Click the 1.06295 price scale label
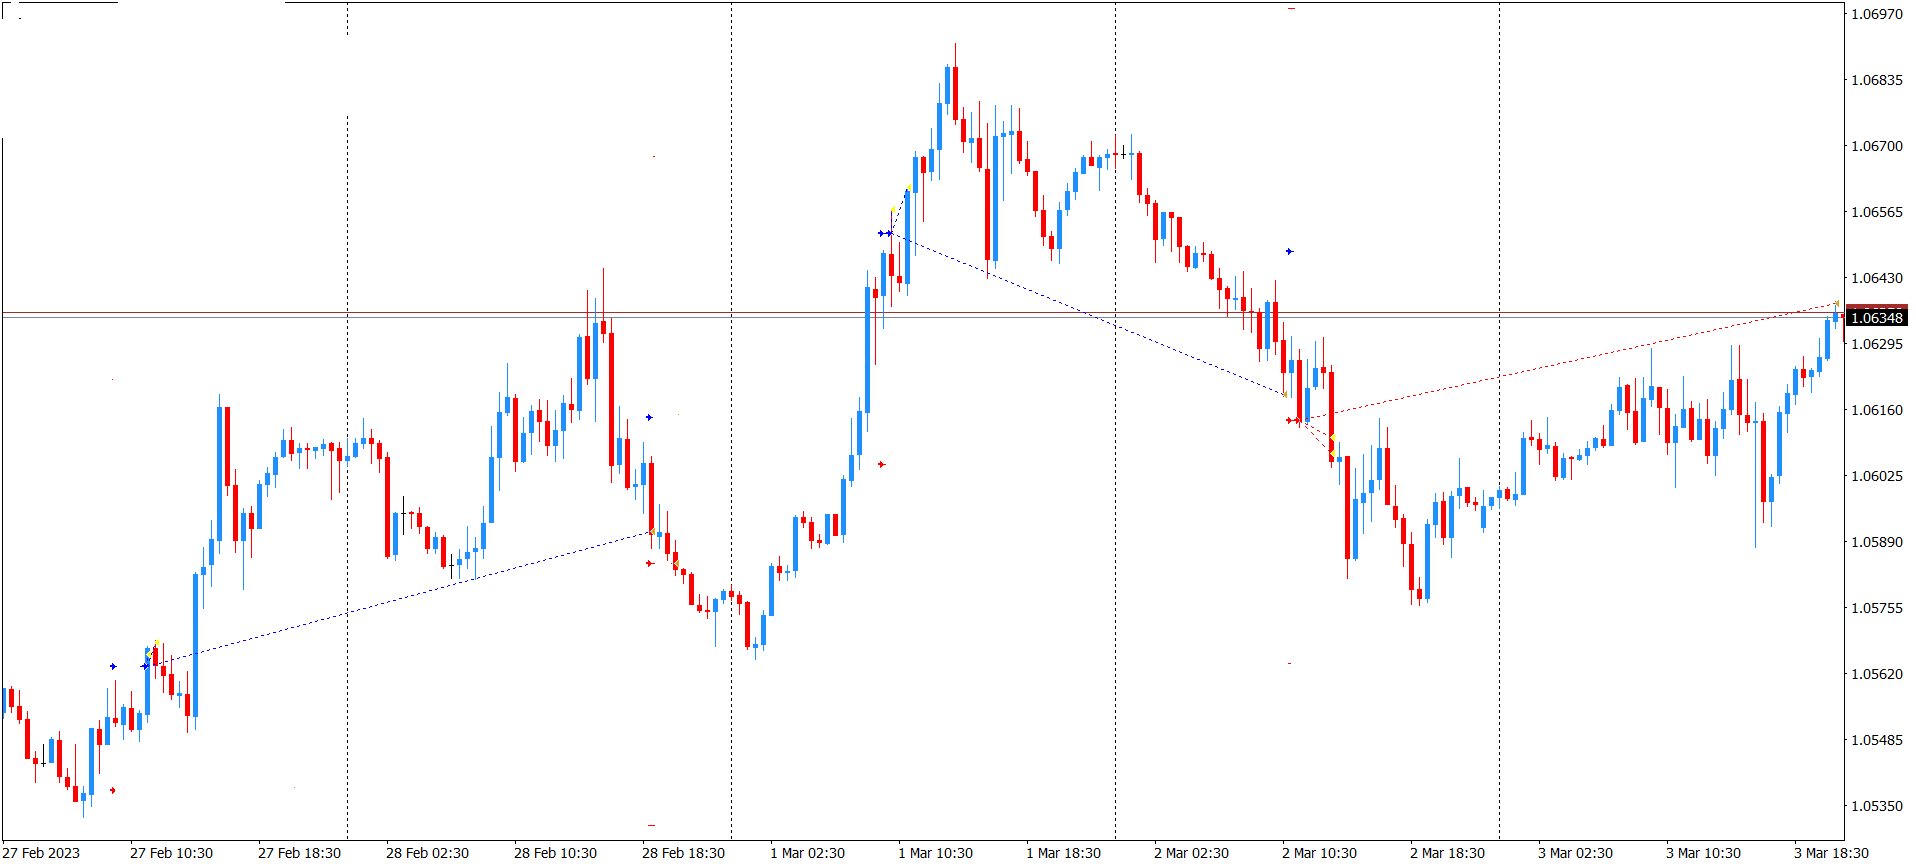Screen dimensions: 1916x867 [1877, 344]
